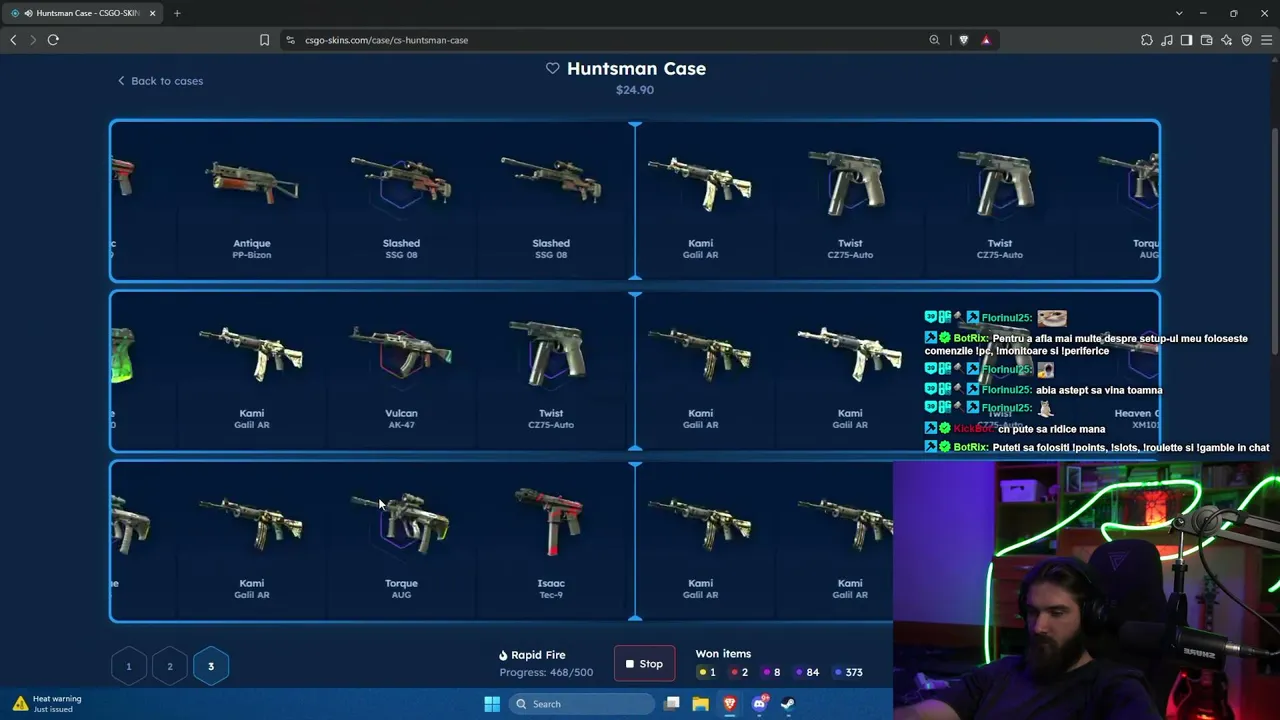1280x720 pixels.
Task: Stop the rapid fire case opening
Action: tap(644, 664)
